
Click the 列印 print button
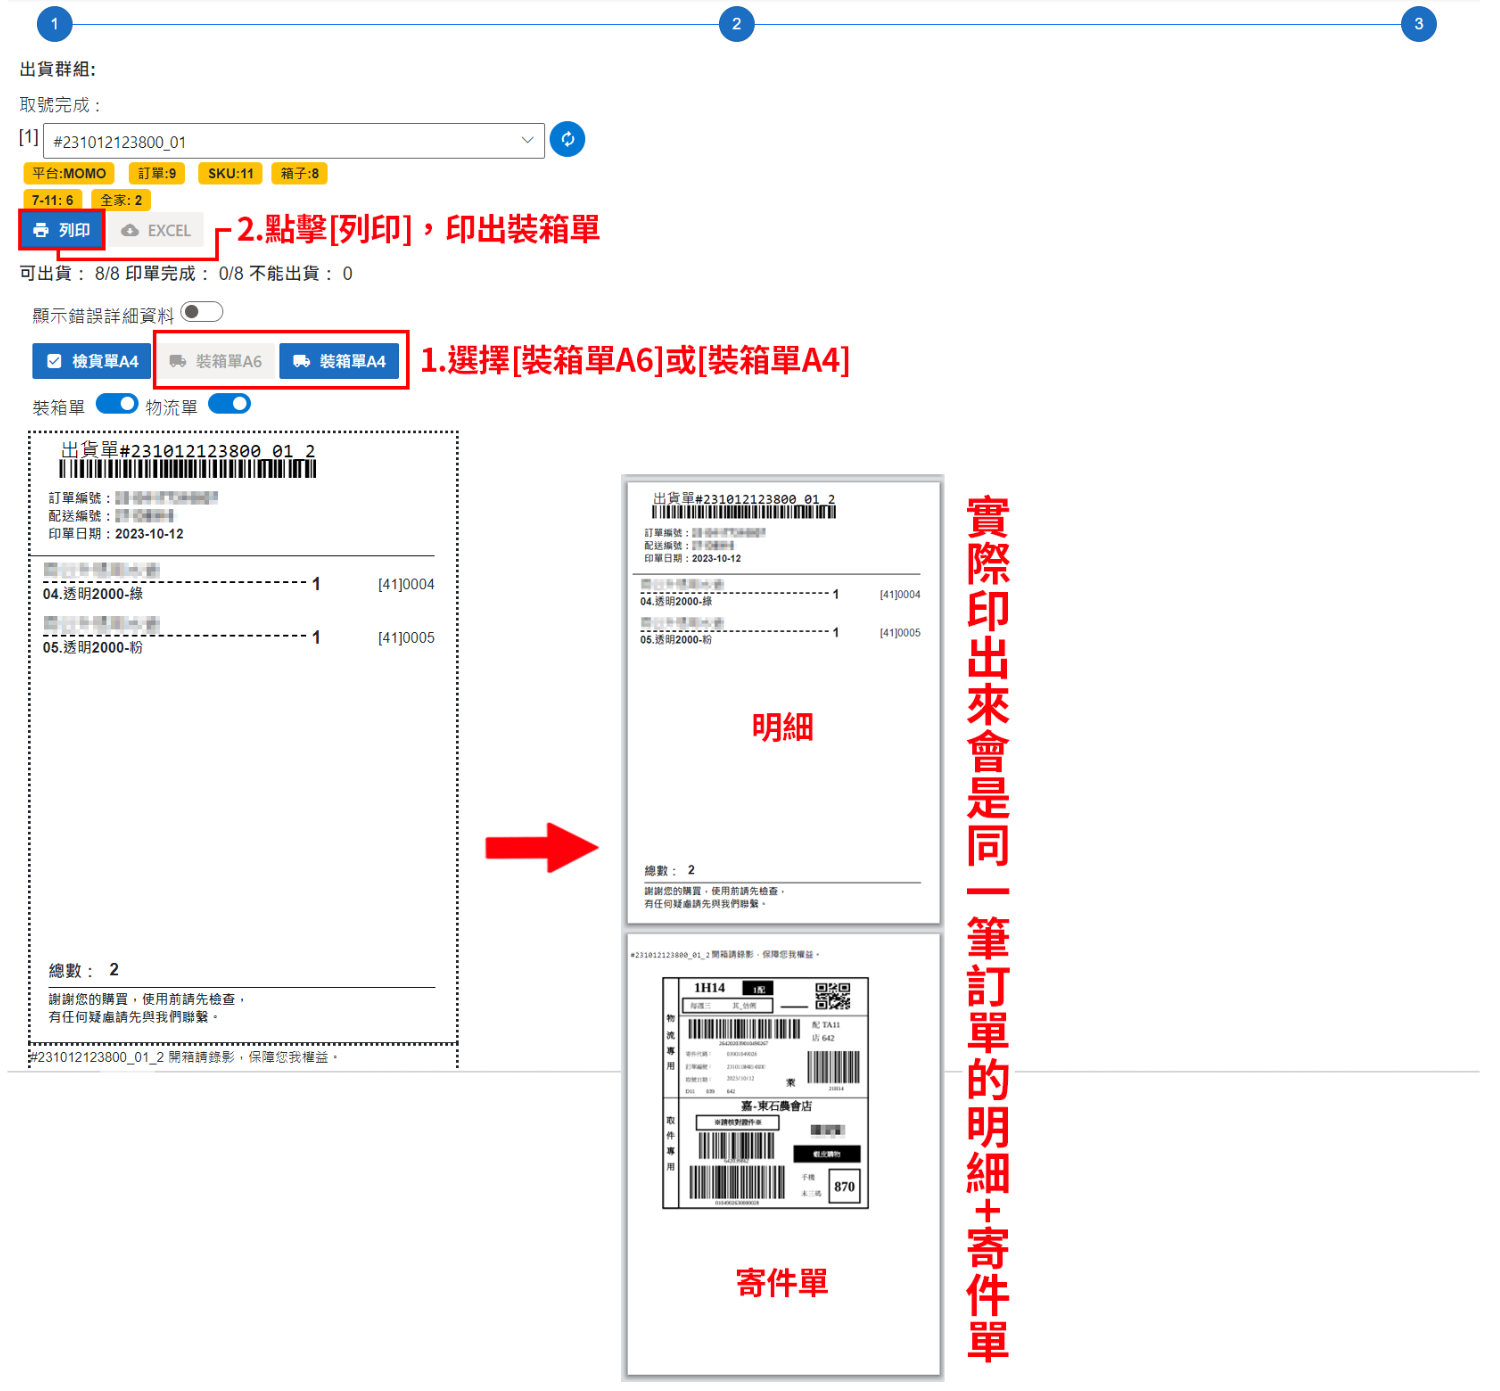(x=62, y=230)
